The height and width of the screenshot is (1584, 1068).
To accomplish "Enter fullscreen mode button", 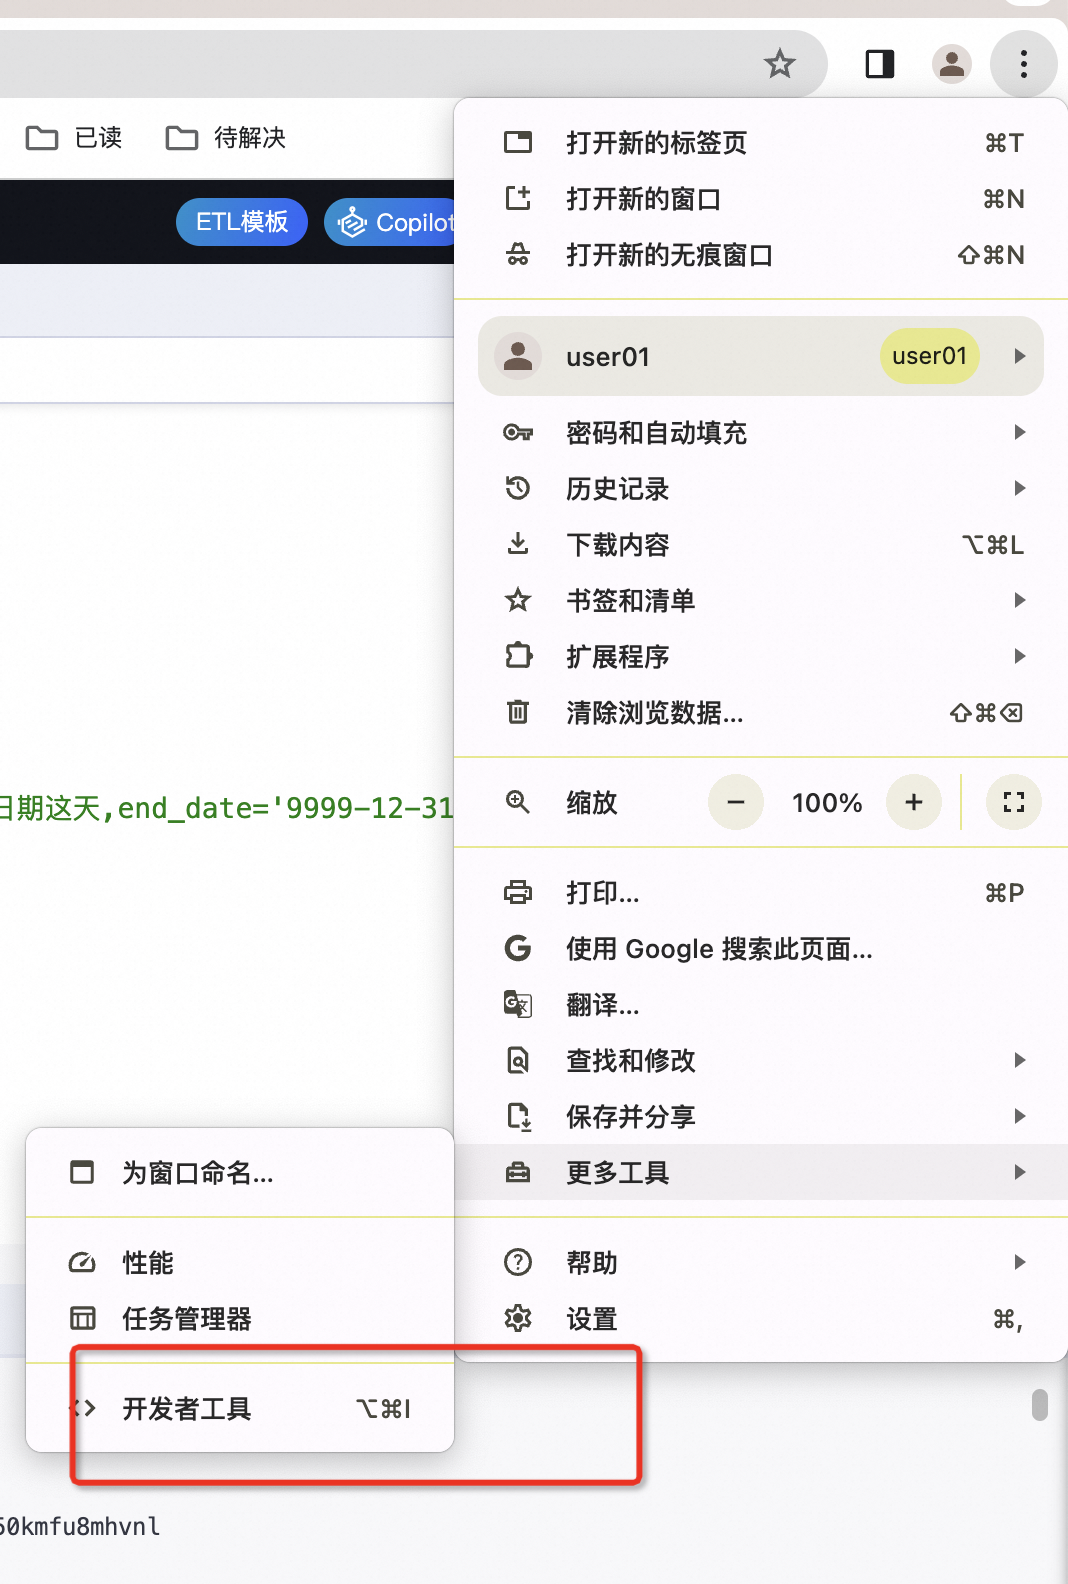I will point(1014,802).
